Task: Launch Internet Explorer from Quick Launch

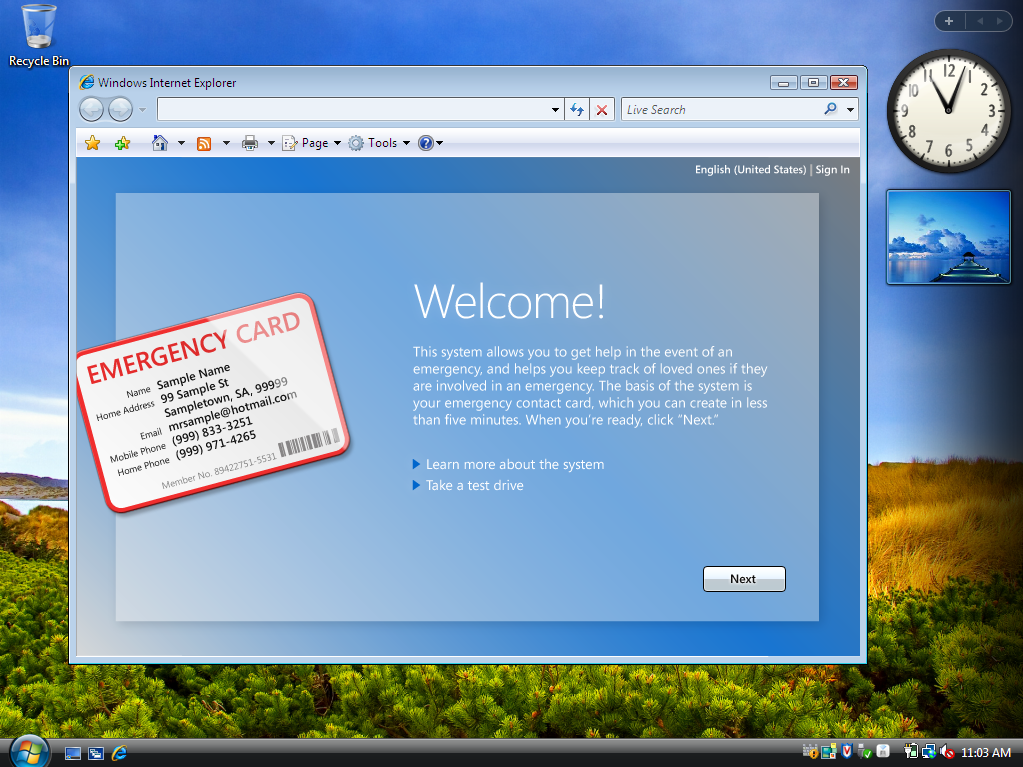Action: coord(119,753)
